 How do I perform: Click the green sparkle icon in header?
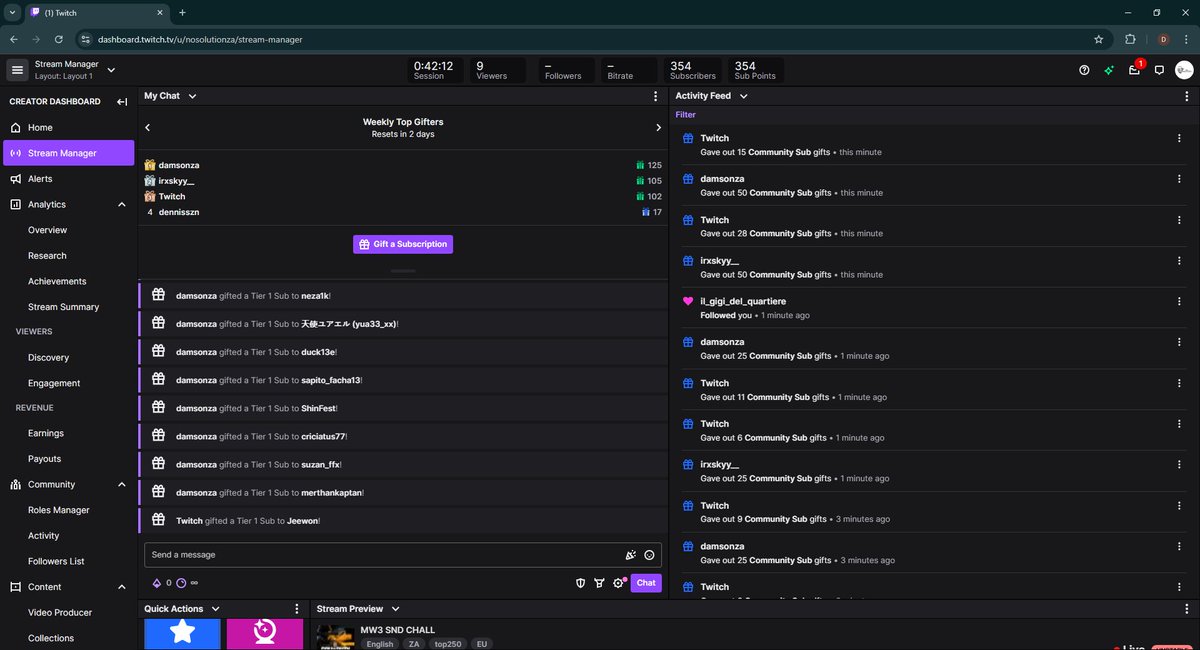pos(1109,70)
